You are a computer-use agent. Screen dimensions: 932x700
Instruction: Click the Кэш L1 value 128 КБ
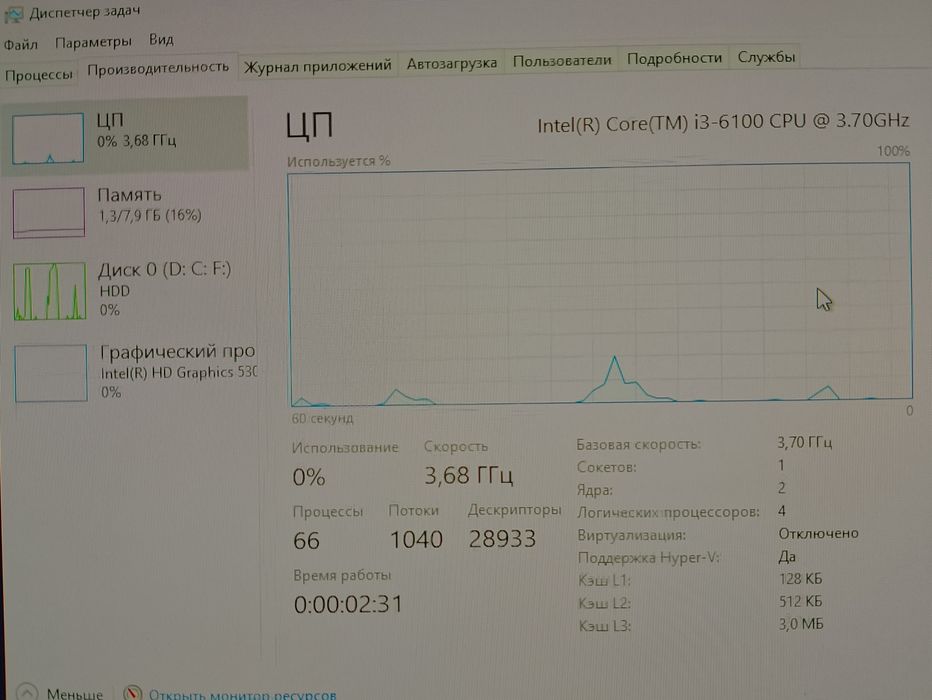pos(801,578)
